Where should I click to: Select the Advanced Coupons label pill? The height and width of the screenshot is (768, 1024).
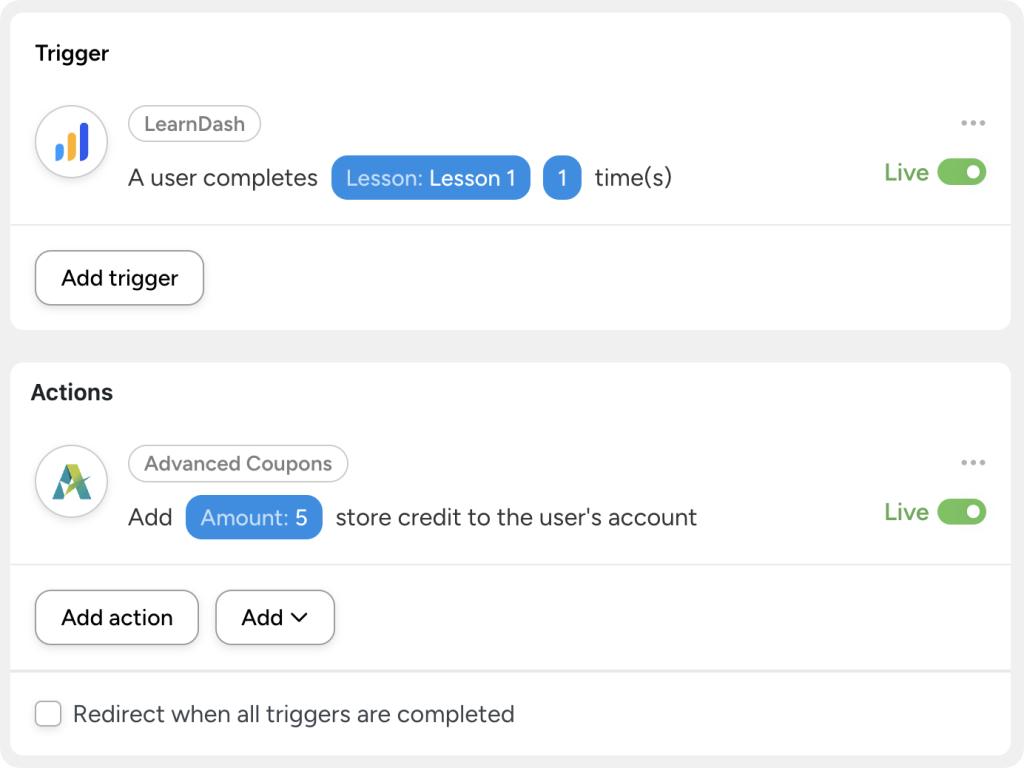point(238,463)
